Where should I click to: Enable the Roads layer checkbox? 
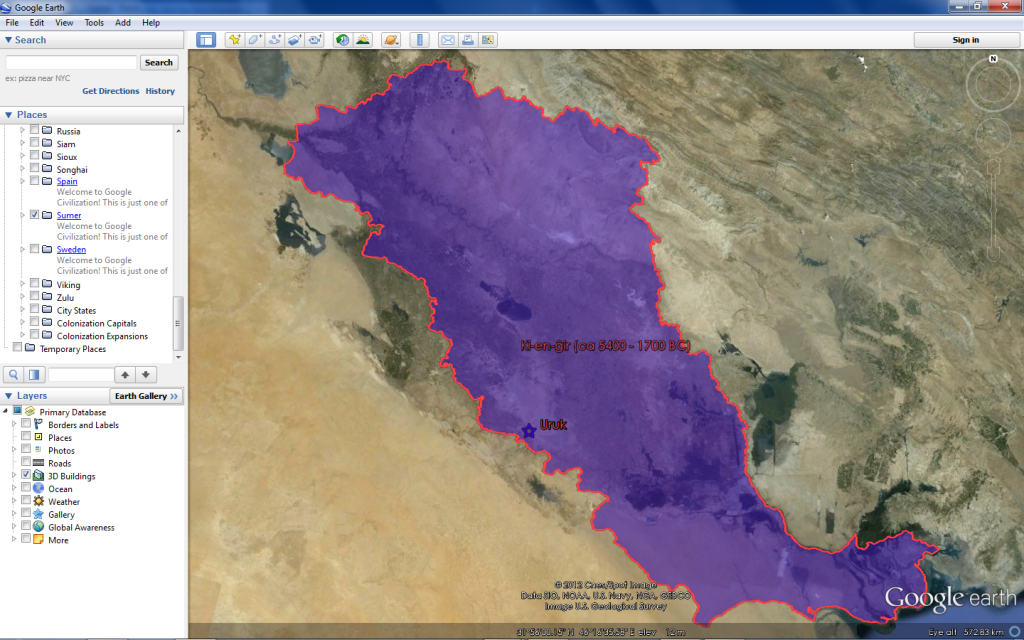coord(26,462)
